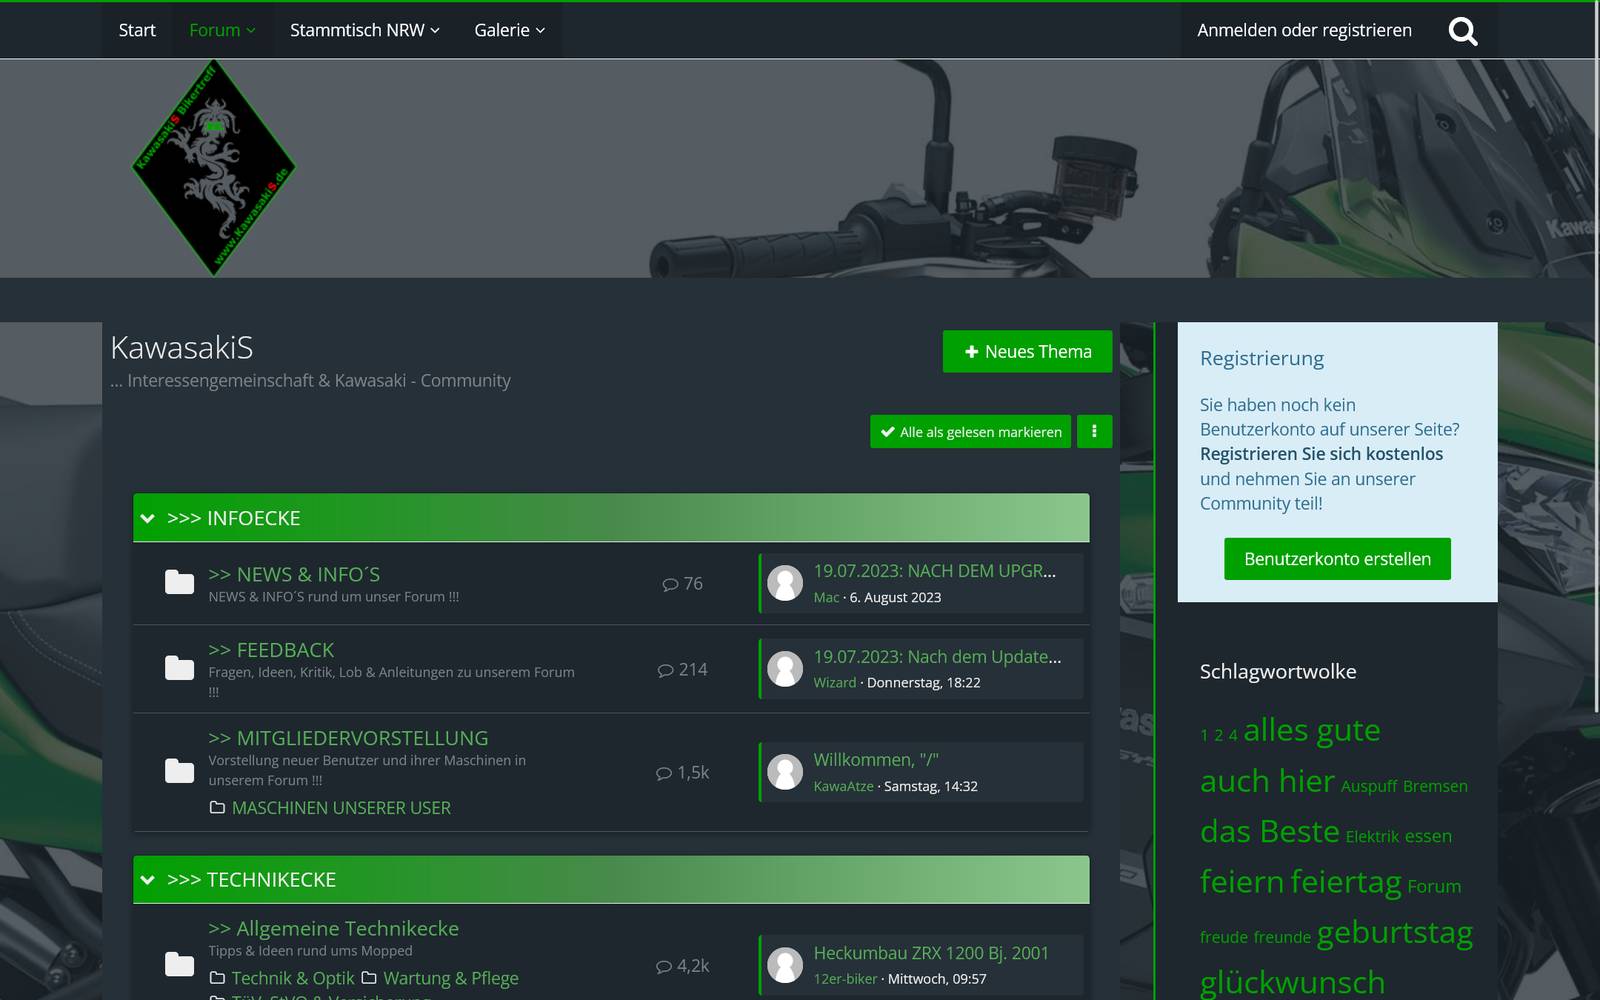Open thread 19.07.2023: Nach dem Update...
The image size is (1600, 1000).
click(x=937, y=657)
